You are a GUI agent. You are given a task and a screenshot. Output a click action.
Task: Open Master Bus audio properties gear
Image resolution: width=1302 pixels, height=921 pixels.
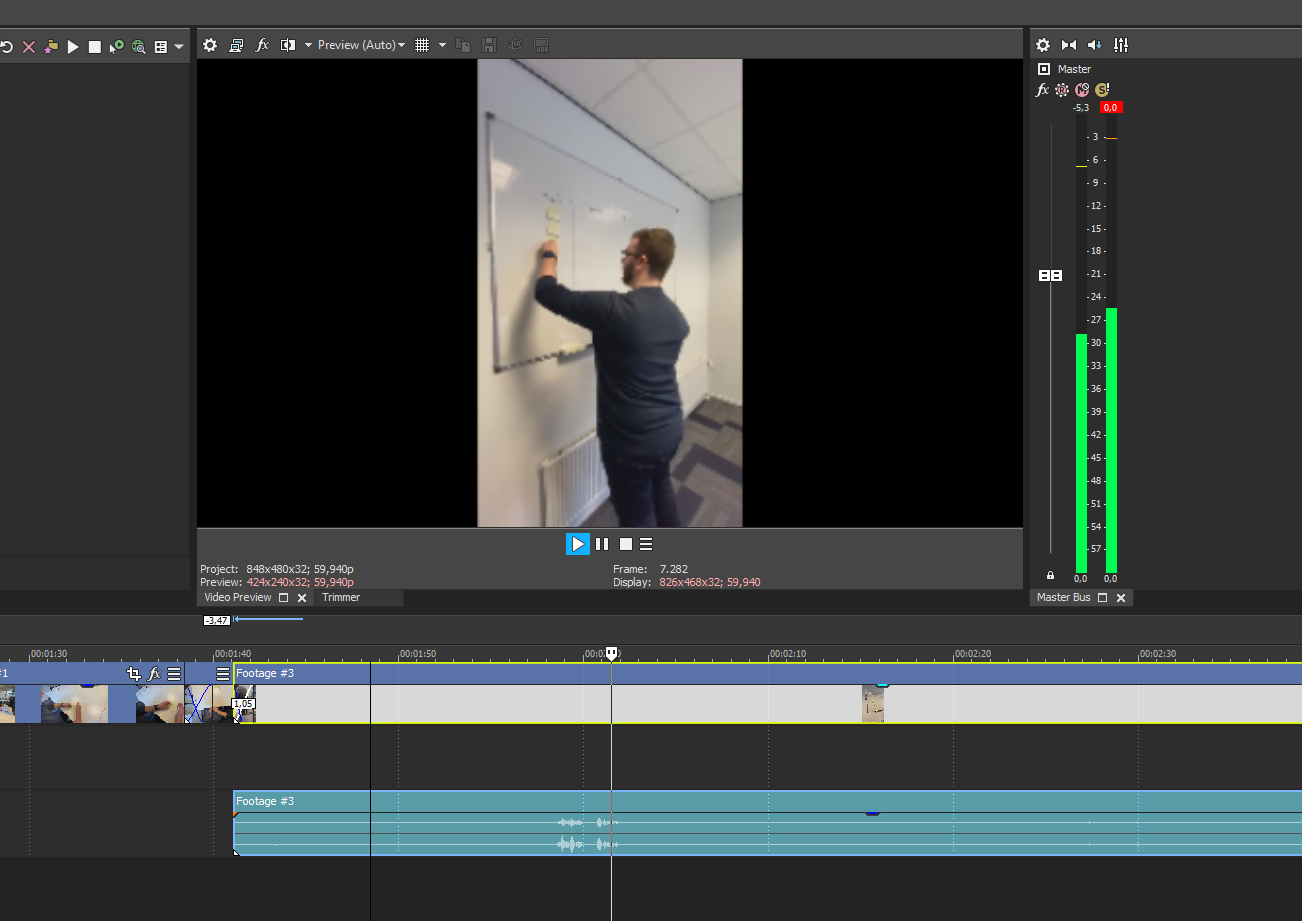click(1043, 45)
